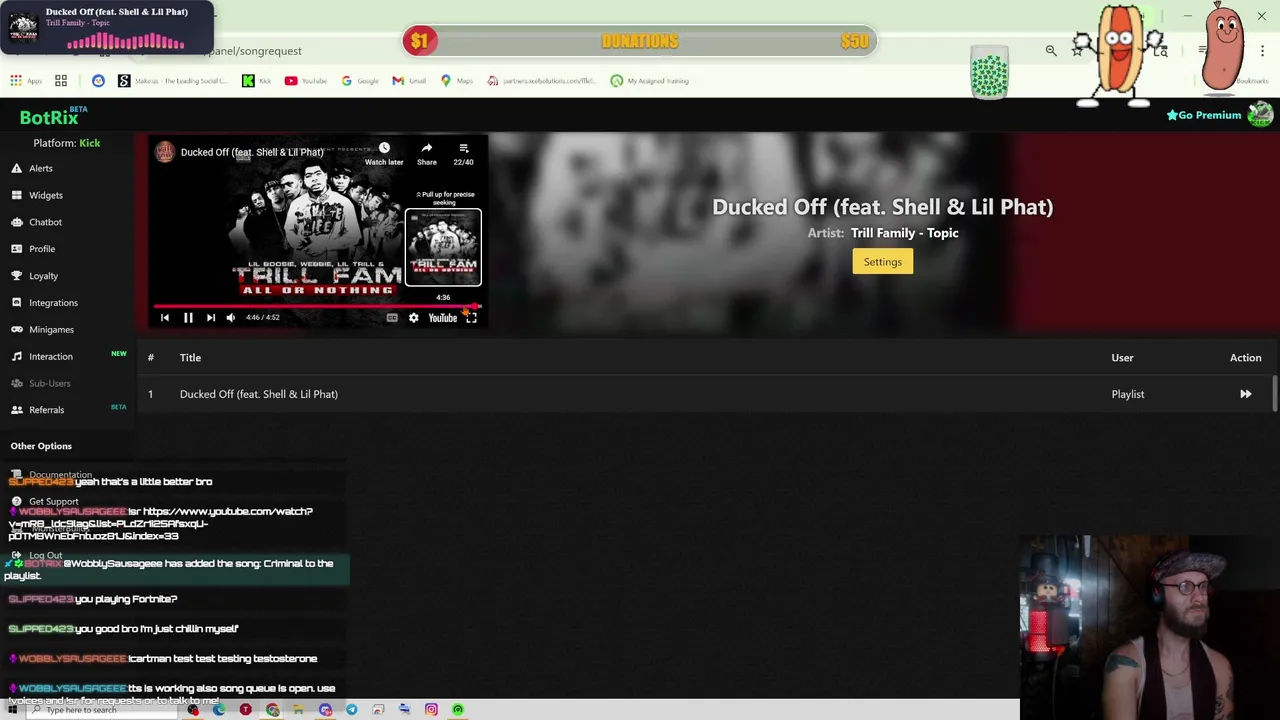Go to the Chatbot section
Image resolution: width=1280 pixels, height=720 pixels.
45,222
